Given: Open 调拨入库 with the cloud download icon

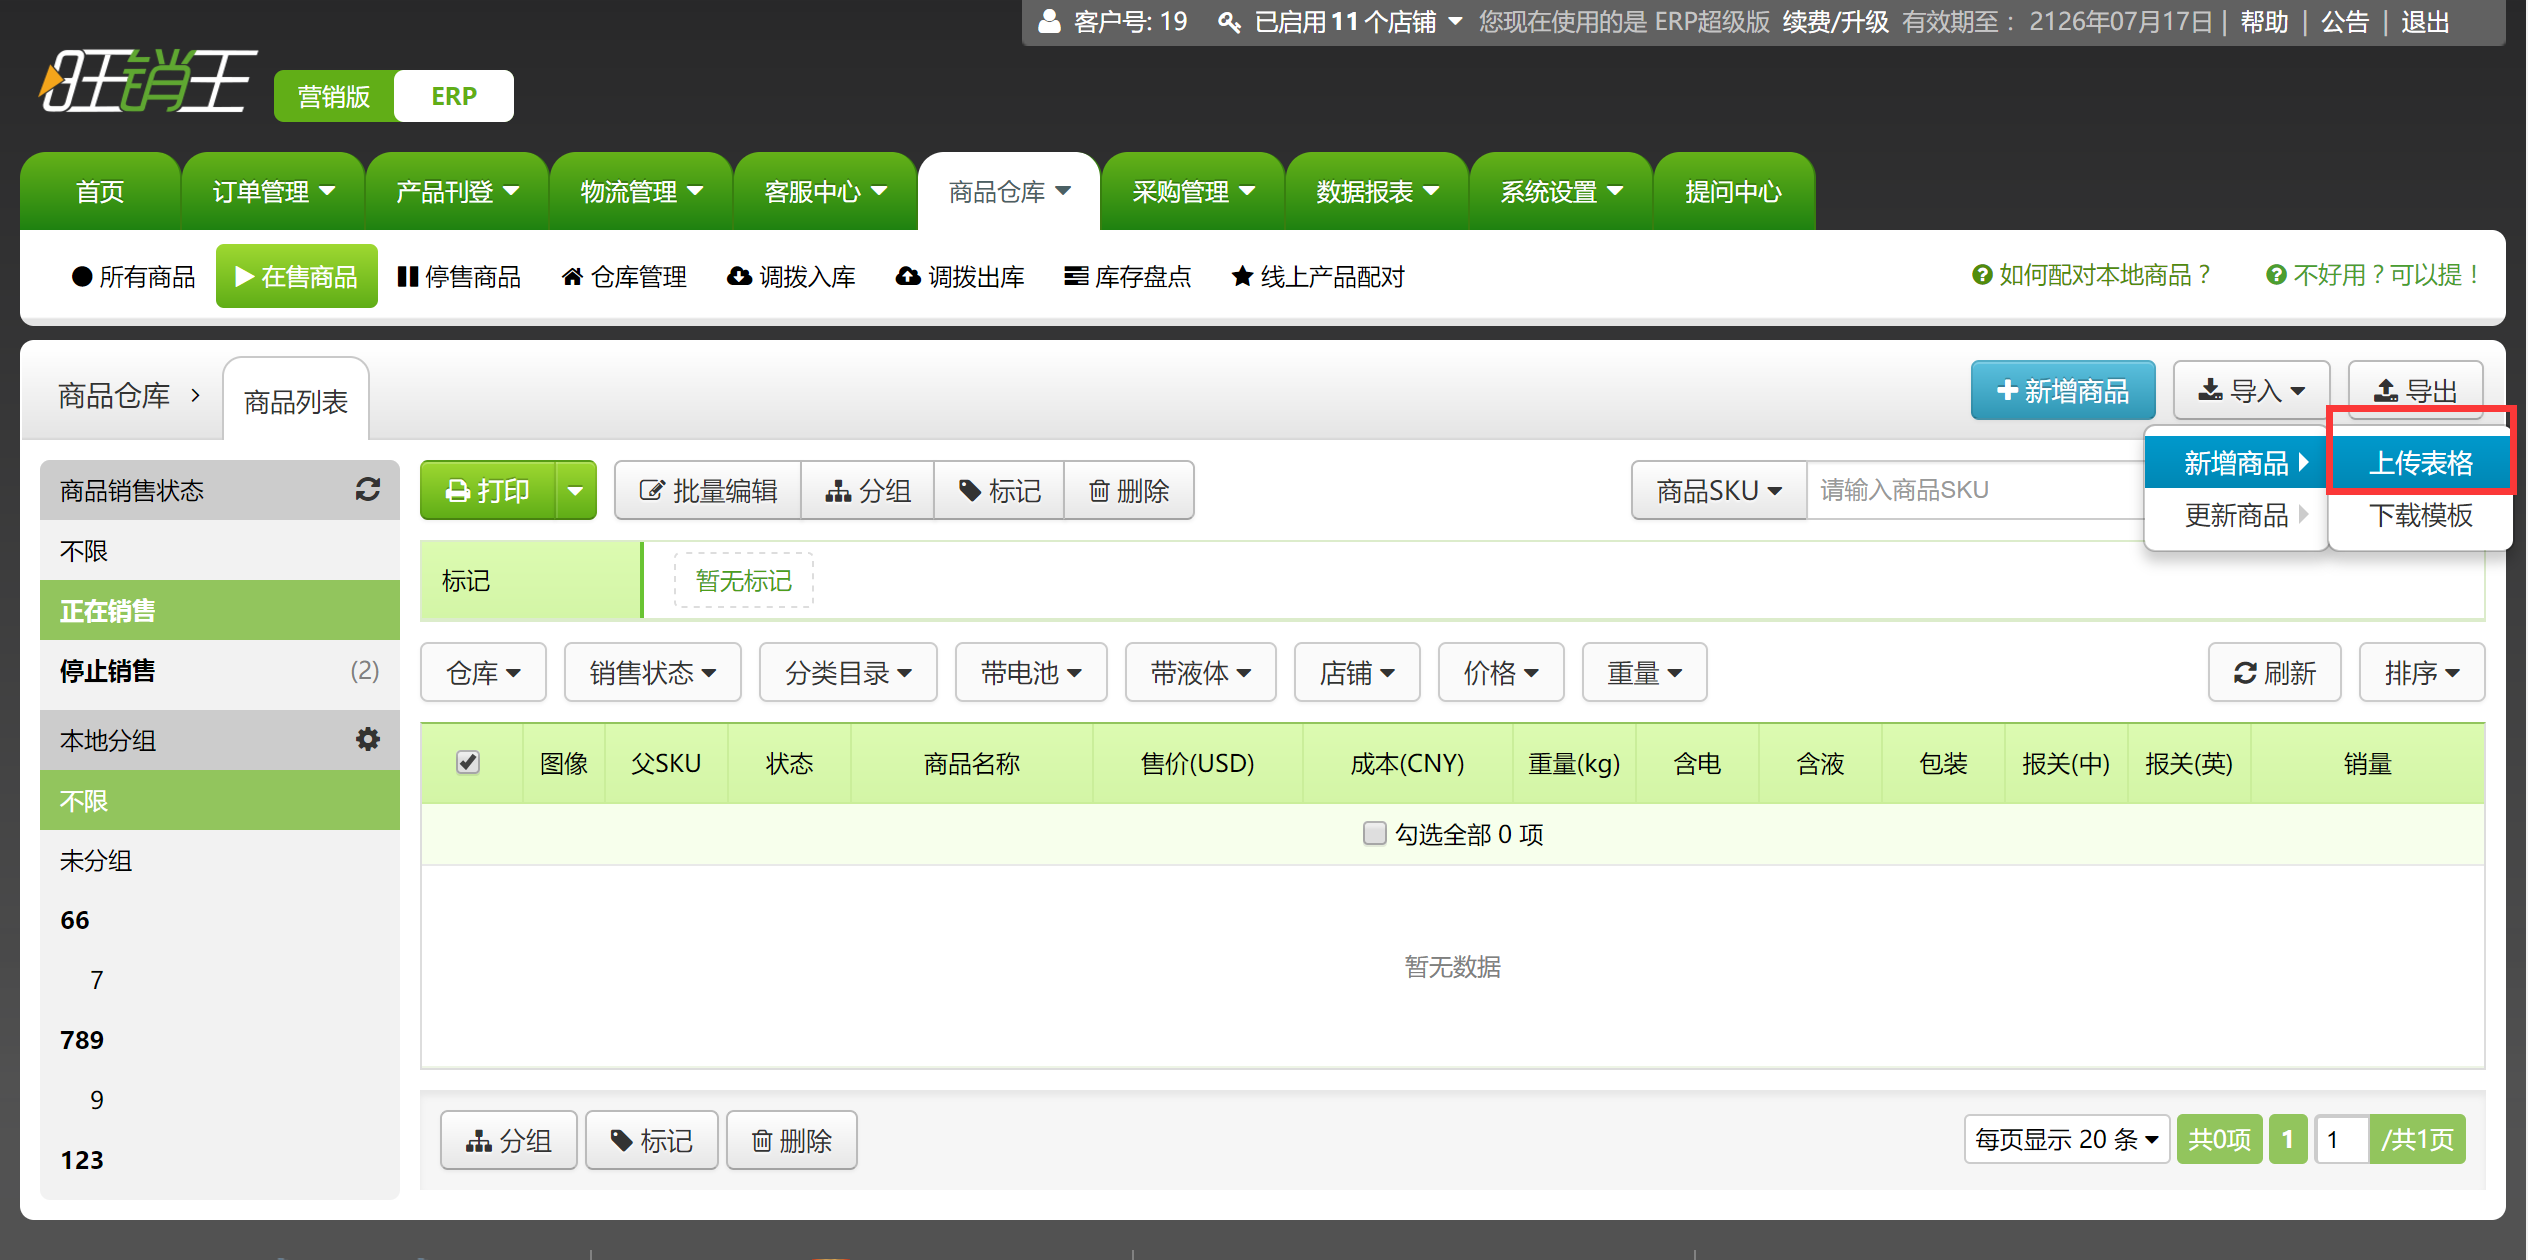Looking at the screenshot, I should [x=791, y=276].
